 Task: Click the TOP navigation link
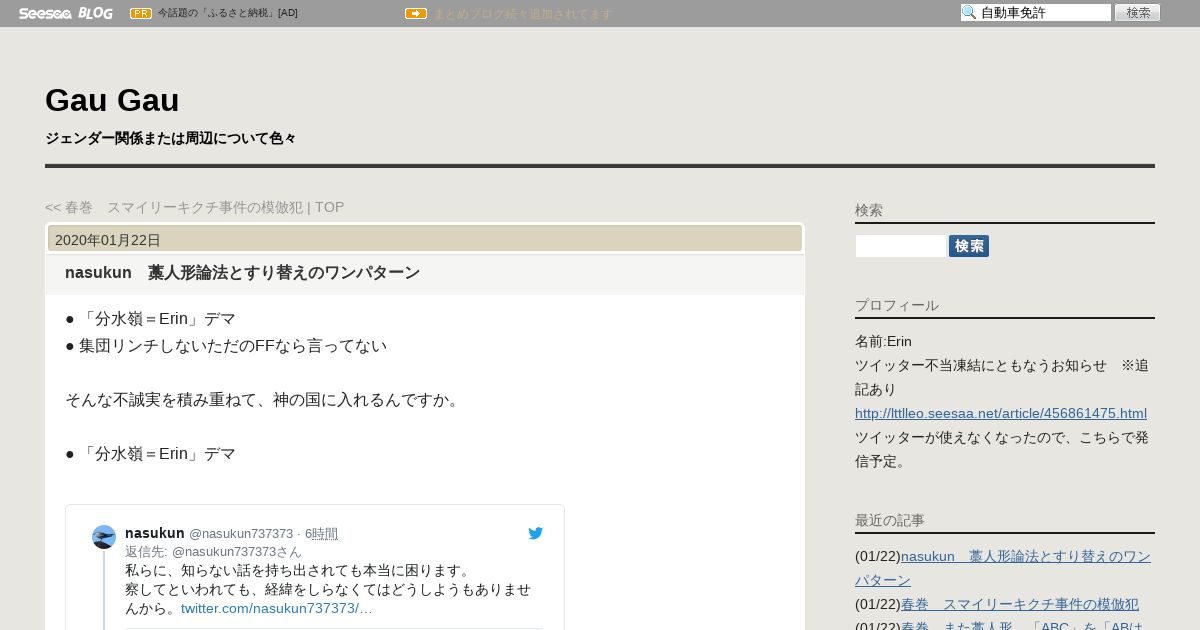[x=329, y=207]
